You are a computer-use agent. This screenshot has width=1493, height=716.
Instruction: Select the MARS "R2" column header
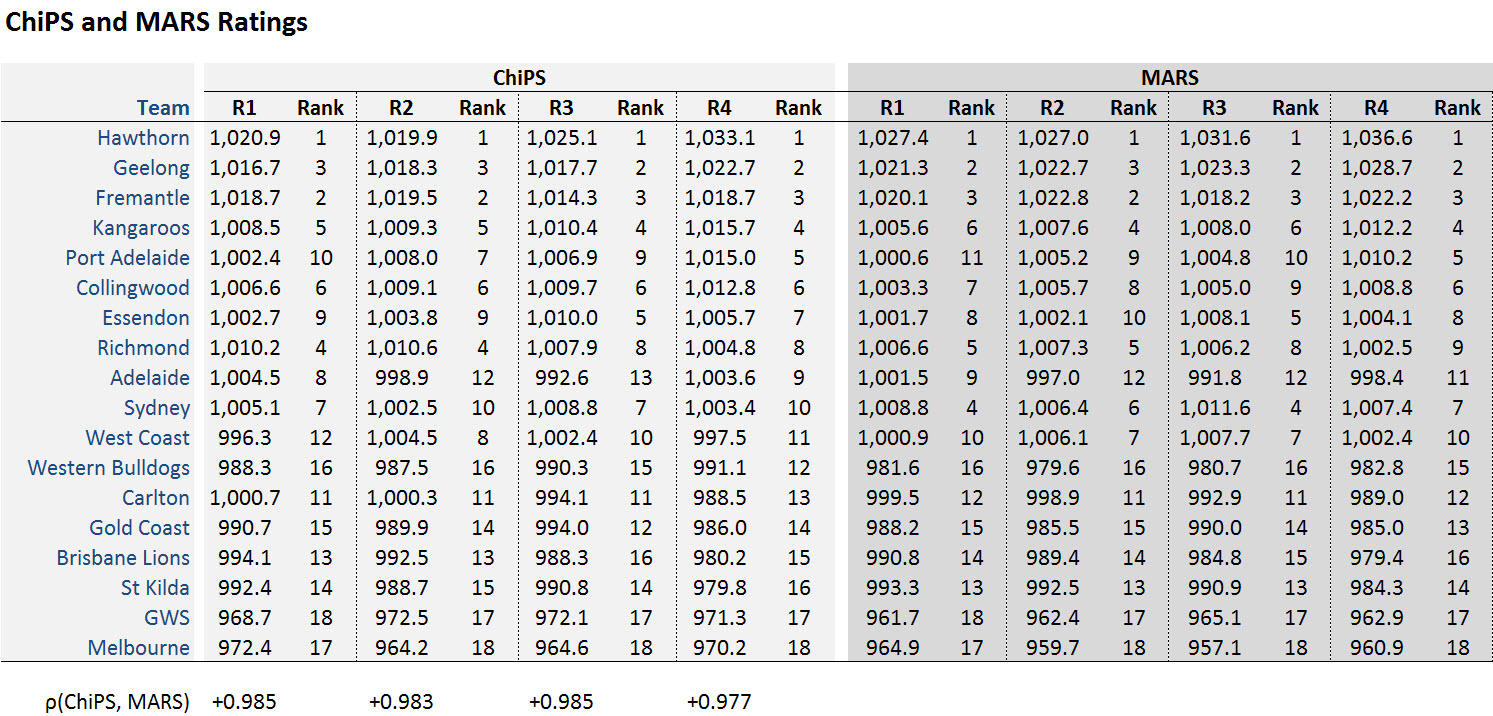tap(1052, 108)
